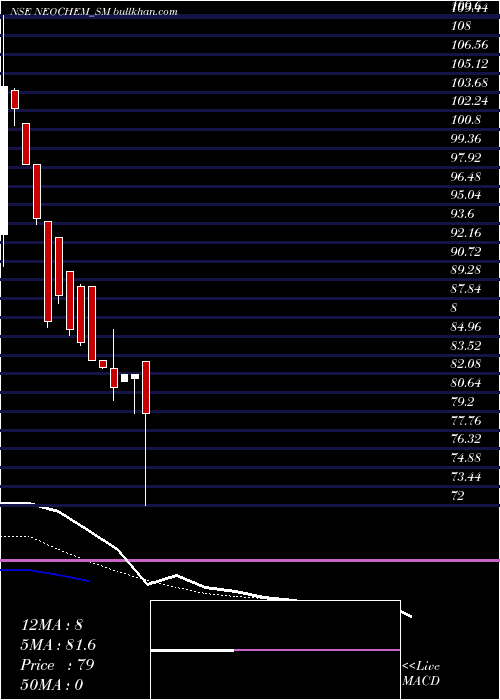Click the 103.68 price level label

tap(470, 82)
